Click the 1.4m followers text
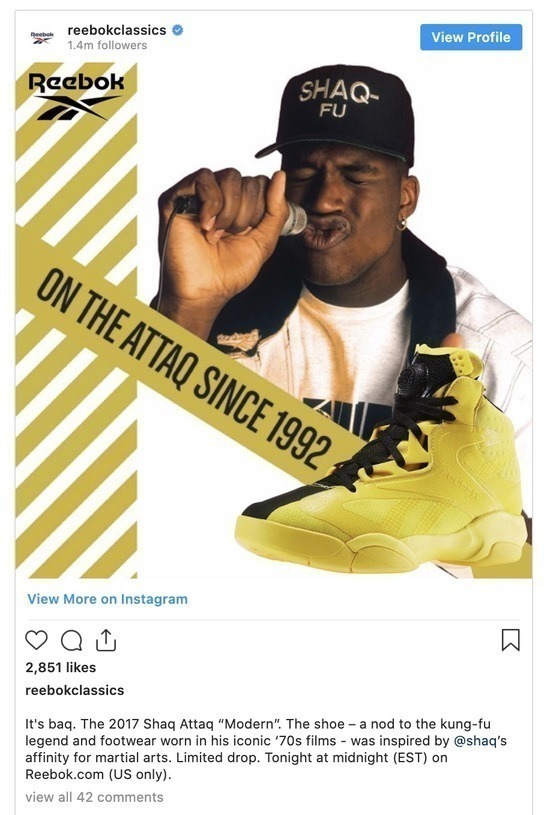Screen dimensions: 544x815 click(107, 45)
